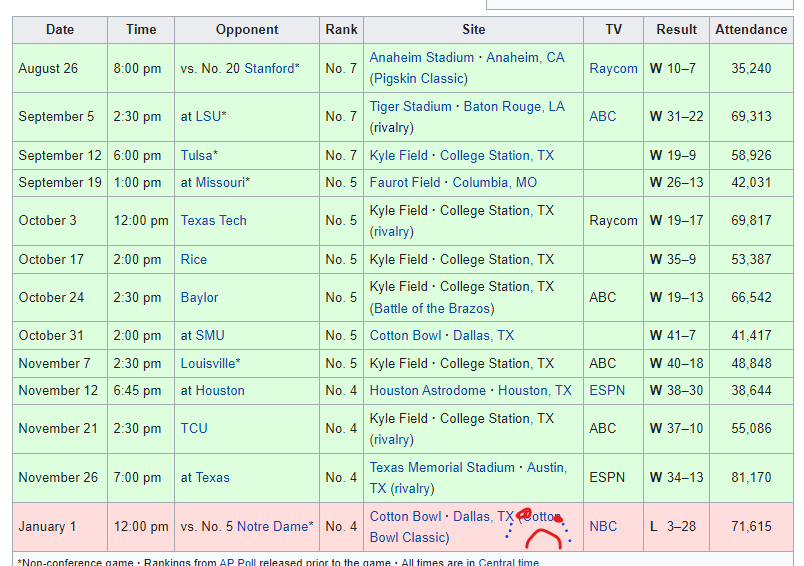Follow the Battle of the Brazos link
This screenshot has height=566, width=804.
point(432,308)
